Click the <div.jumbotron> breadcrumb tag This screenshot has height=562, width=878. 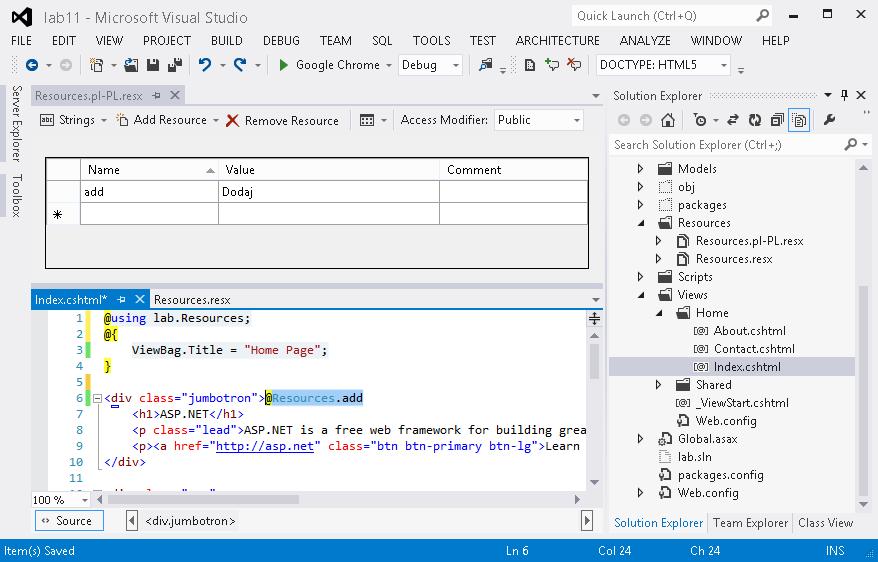click(x=190, y=521)
